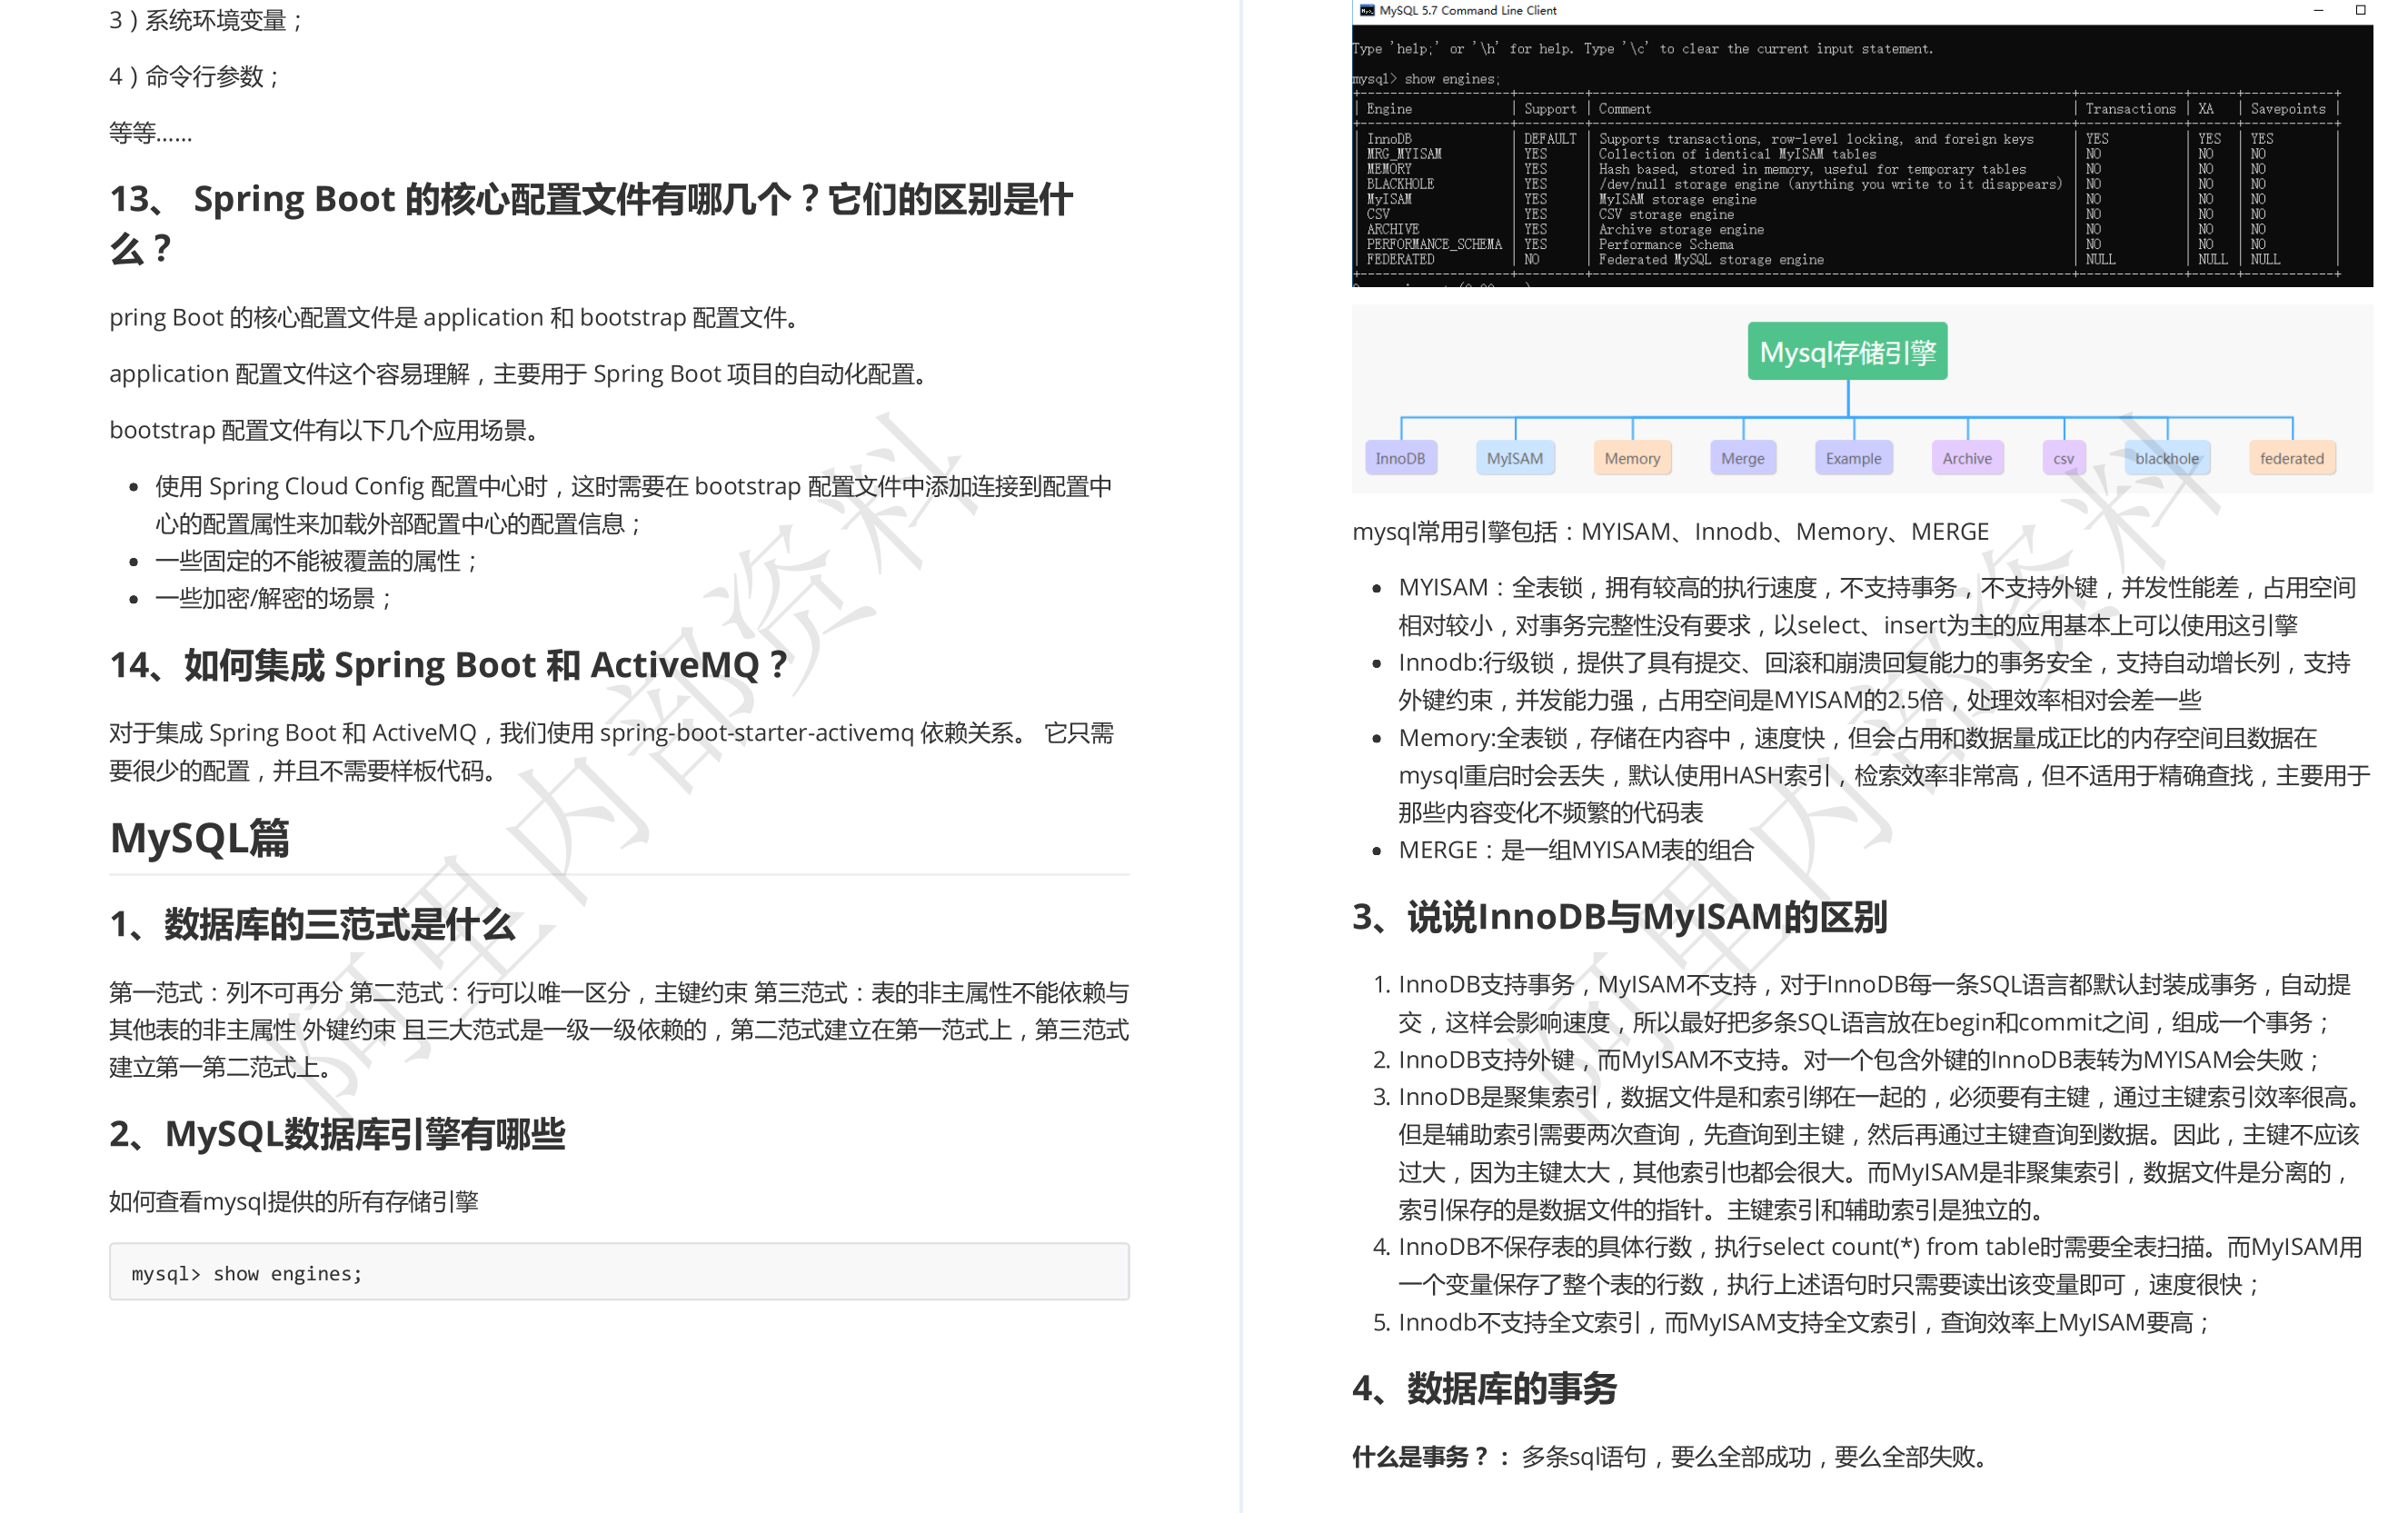Click the green Mysql存储引擎 root node
Screen dimensions: 2408x1513
pos(1847,351)
